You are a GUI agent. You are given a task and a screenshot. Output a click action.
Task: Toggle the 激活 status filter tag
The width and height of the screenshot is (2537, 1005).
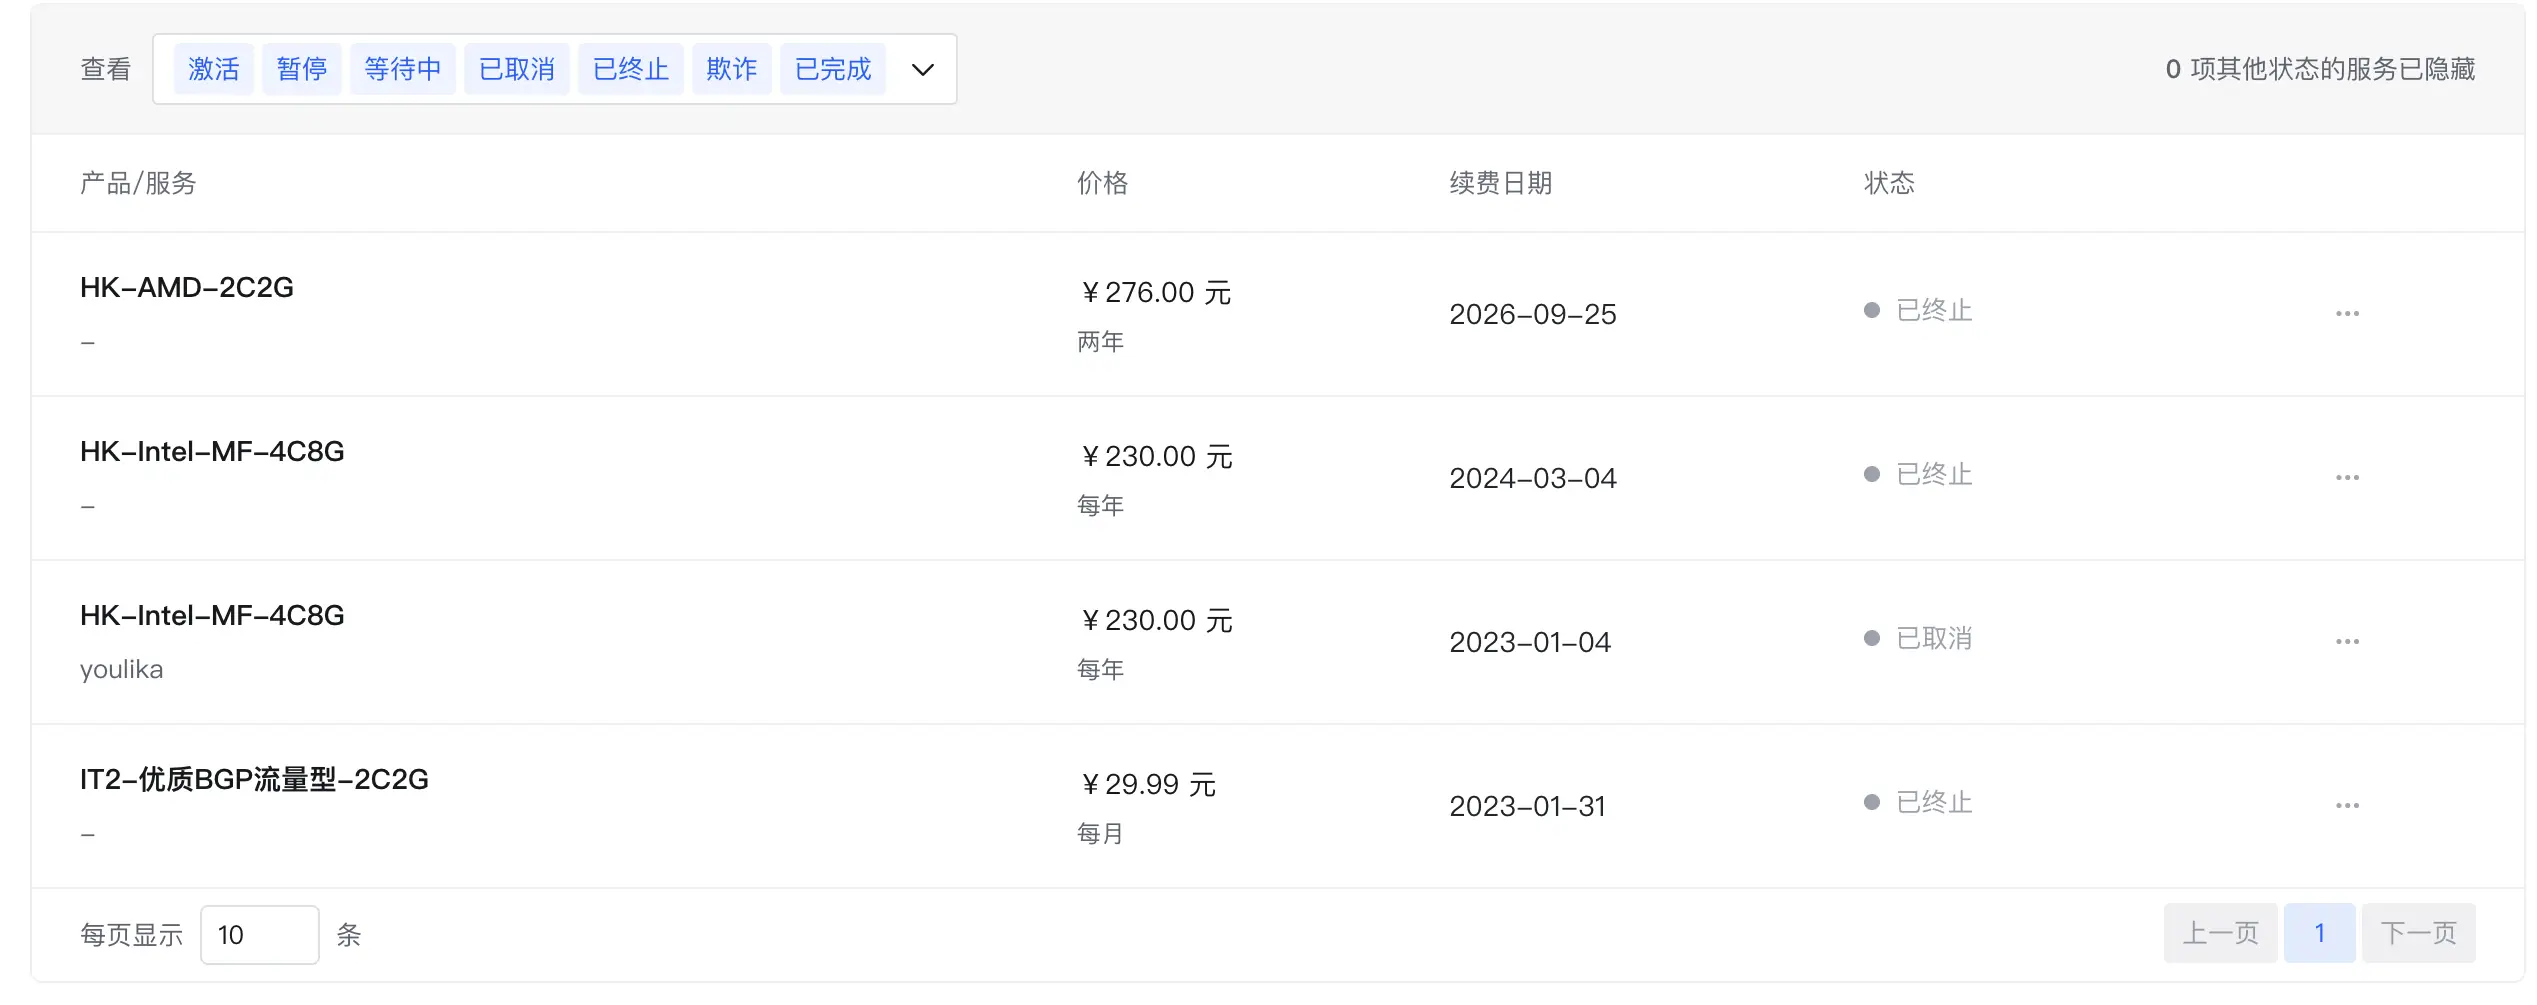[x=214, y=69]
